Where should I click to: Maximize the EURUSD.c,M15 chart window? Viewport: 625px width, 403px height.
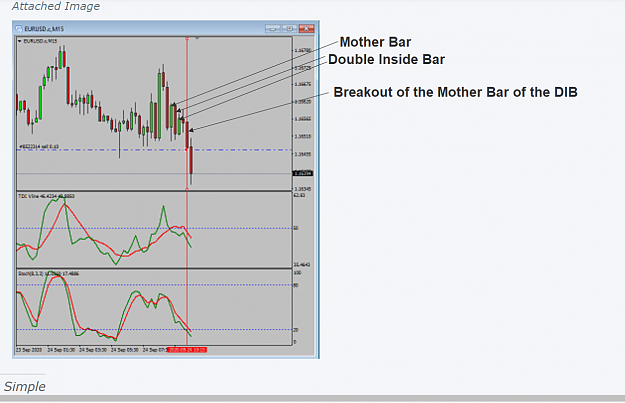pyautogui.click(x=290, y=29)
